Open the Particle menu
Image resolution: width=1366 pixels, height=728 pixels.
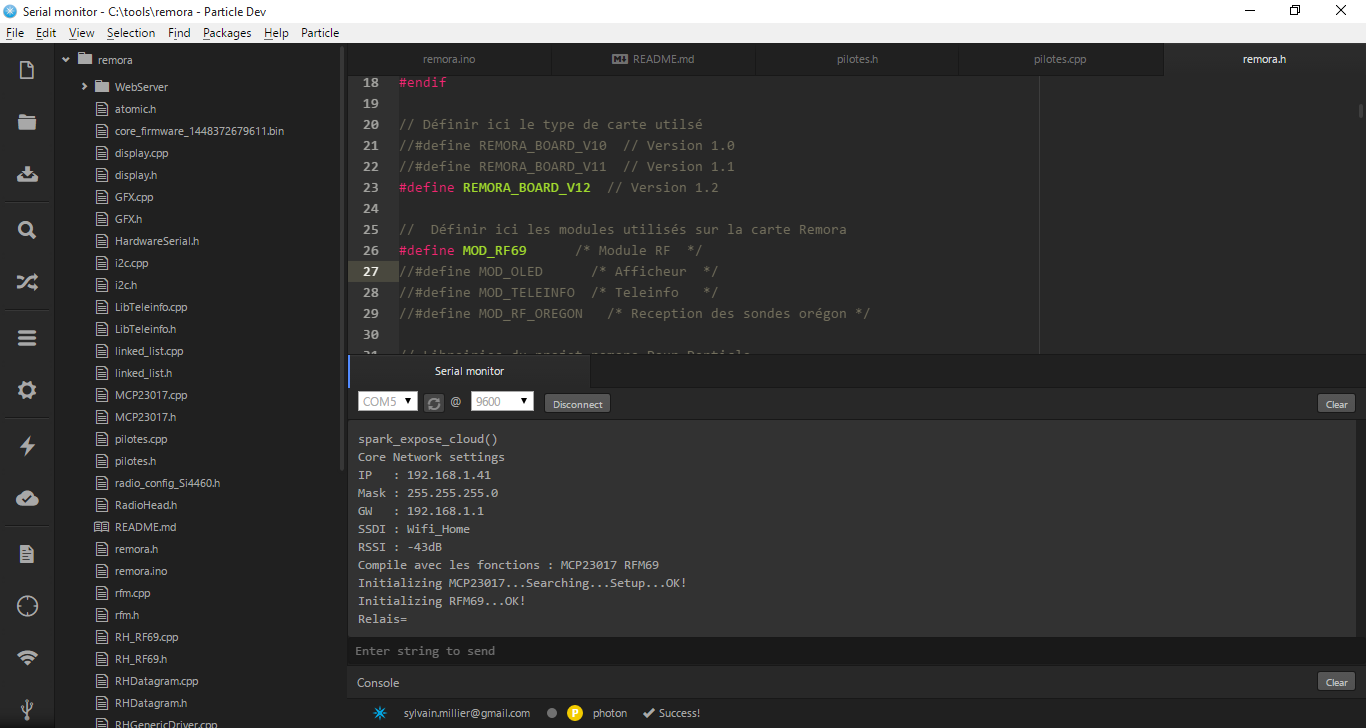[x=320, y=33]
